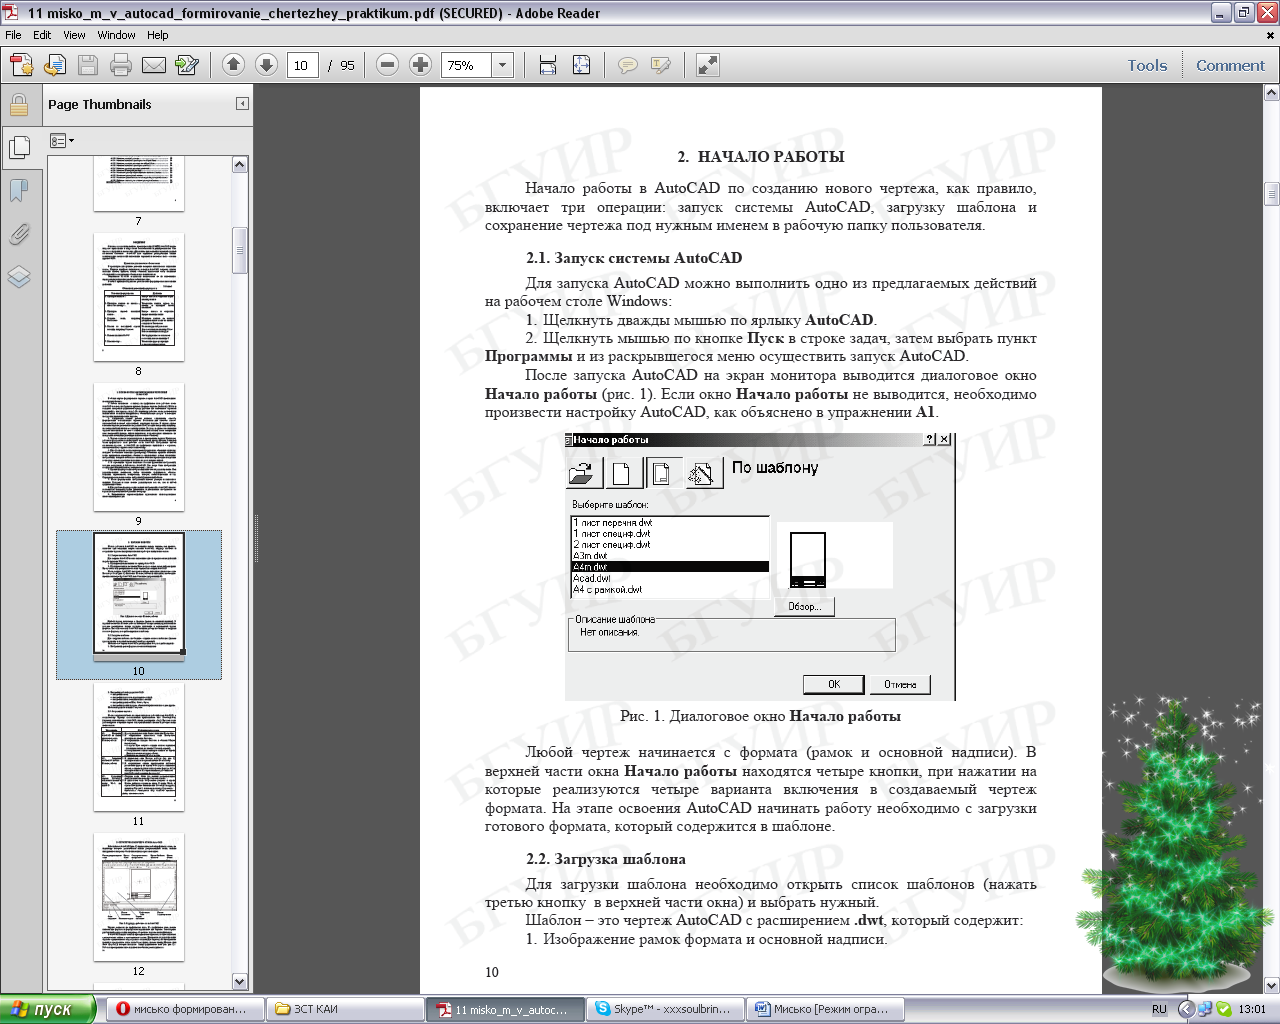This screenshot has height=1024, width=1280.
Task: Open the File menu
Action: click(x=13, y=35)
